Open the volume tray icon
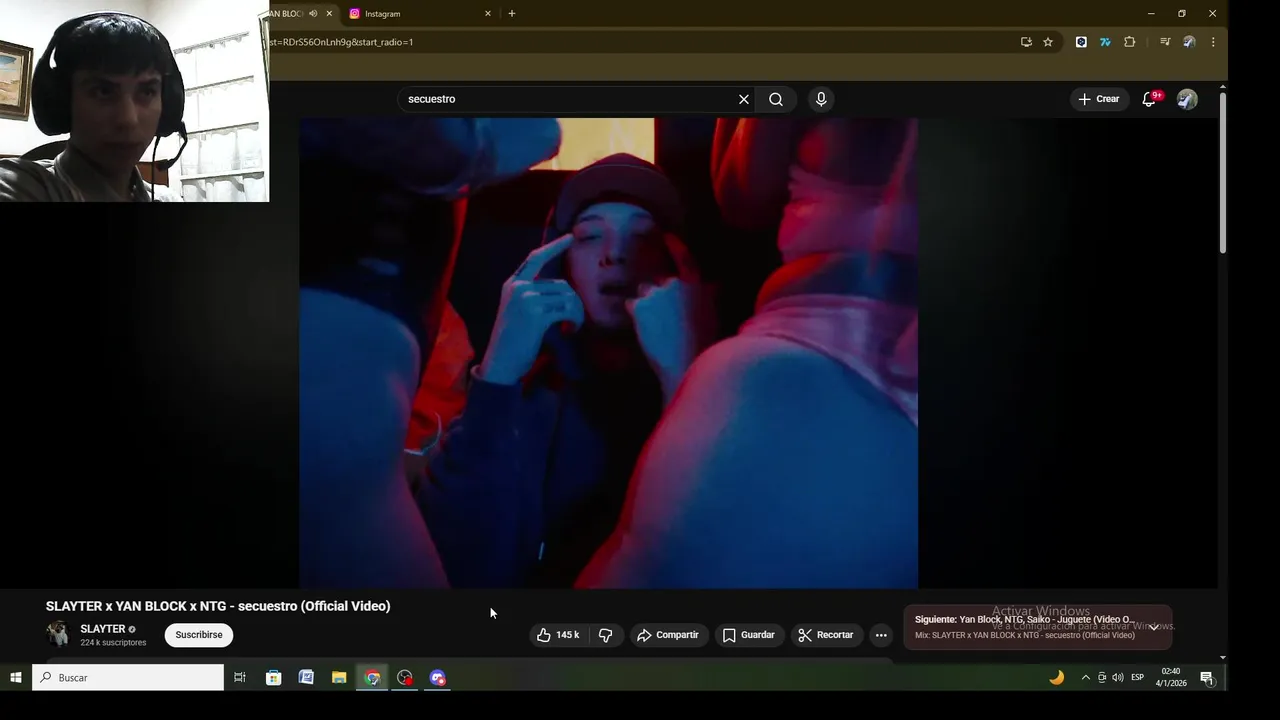 tap(1118, 677)
